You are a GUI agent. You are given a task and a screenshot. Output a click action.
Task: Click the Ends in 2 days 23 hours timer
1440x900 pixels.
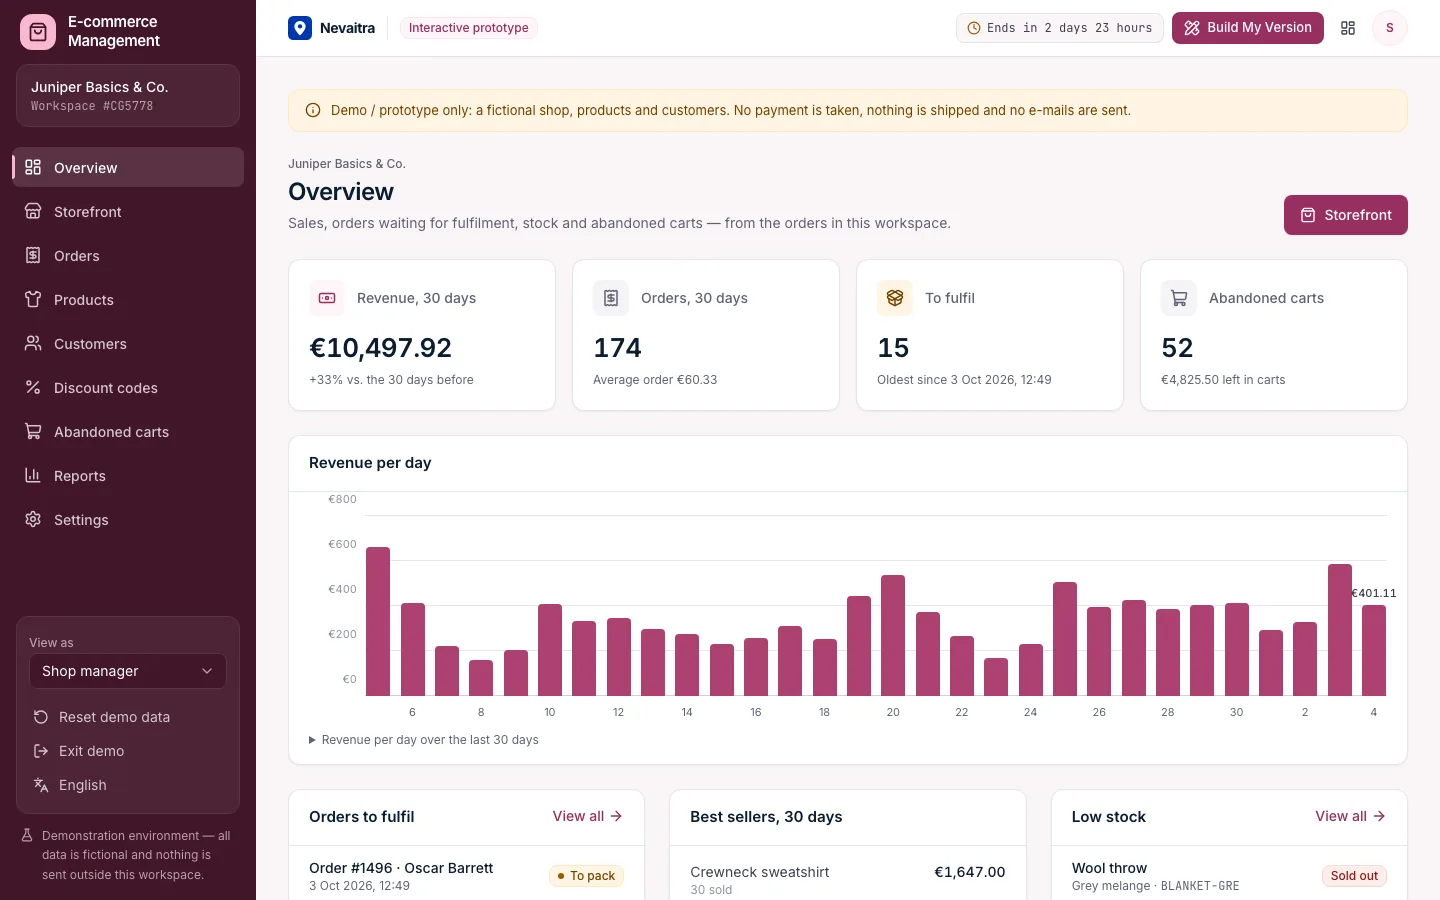click(x=1060, y=28)
